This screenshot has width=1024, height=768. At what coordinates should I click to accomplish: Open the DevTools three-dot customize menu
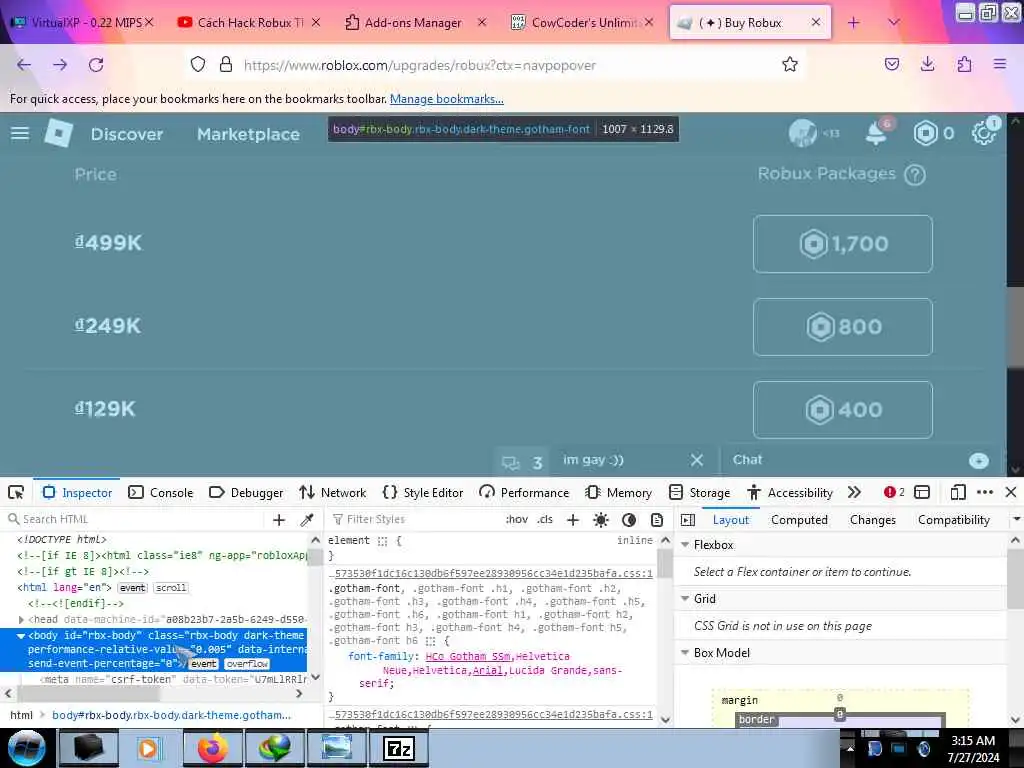click(985, 492)
